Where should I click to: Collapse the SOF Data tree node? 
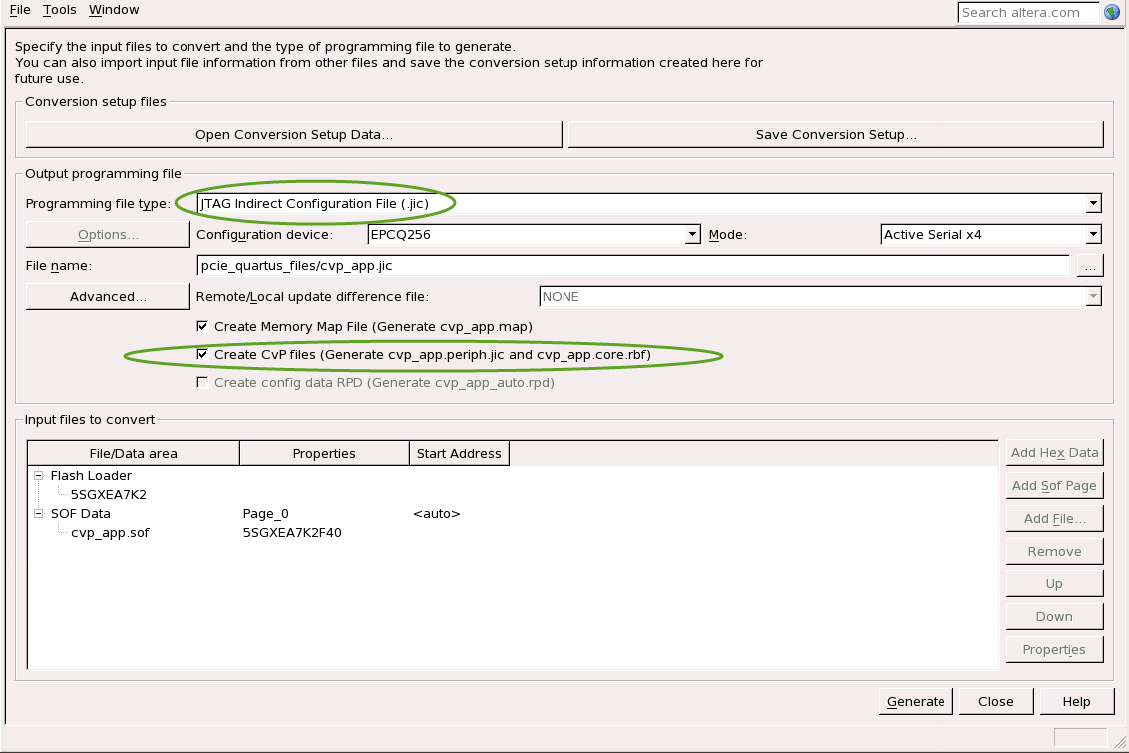tap(39, 513)
